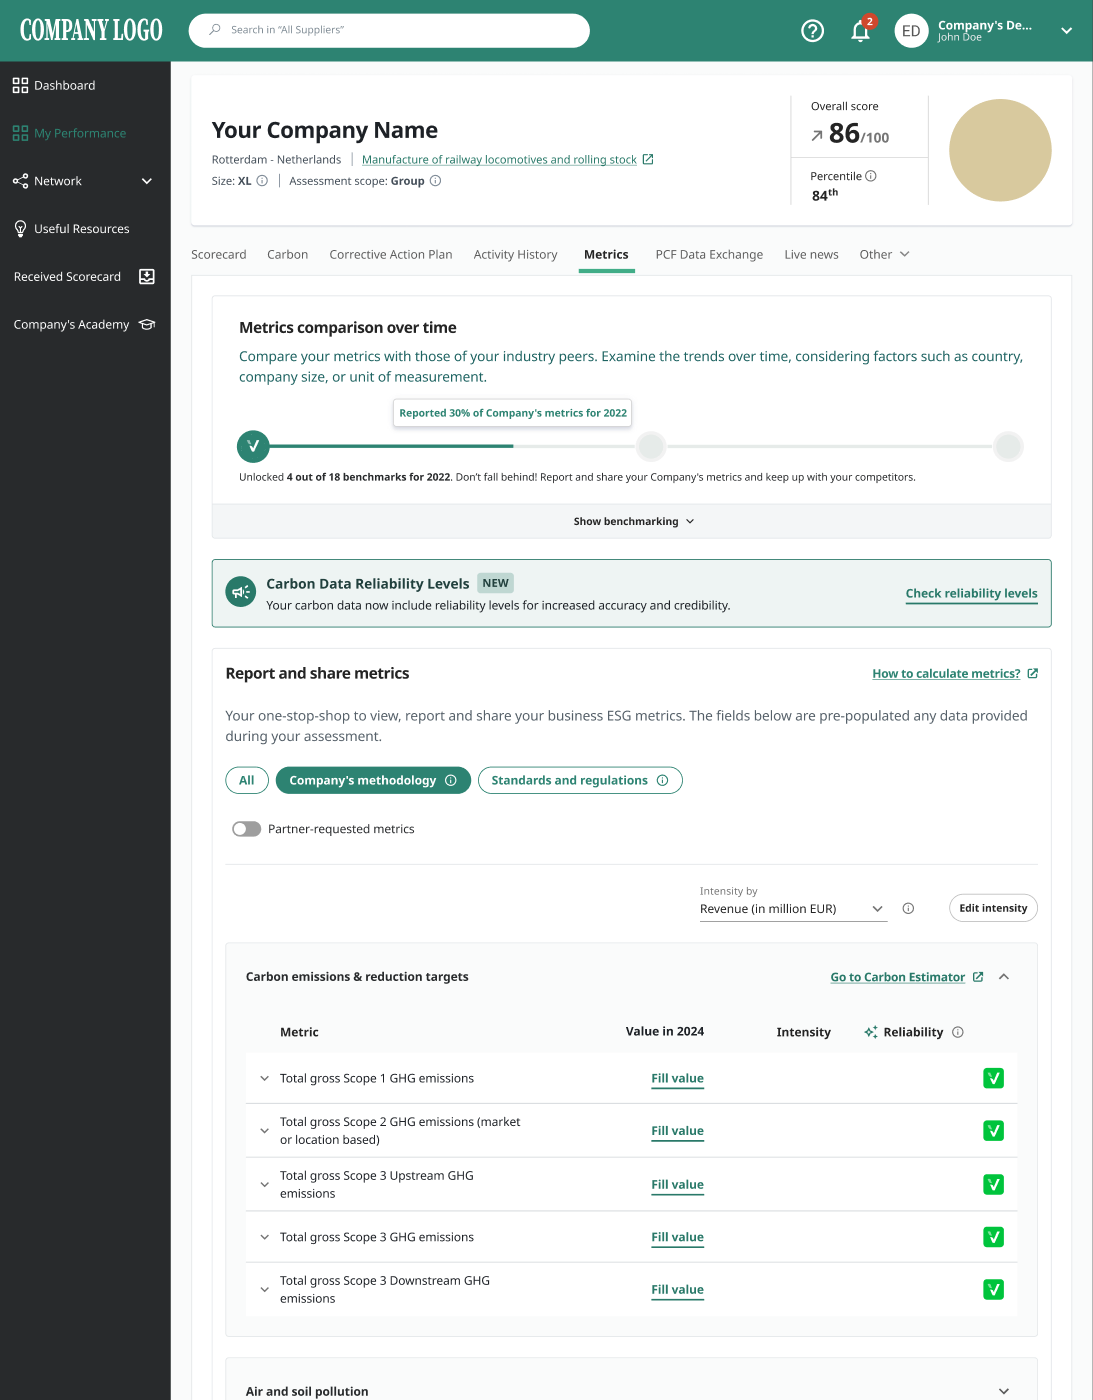Click the search magnifier icon

pos(215,30)
